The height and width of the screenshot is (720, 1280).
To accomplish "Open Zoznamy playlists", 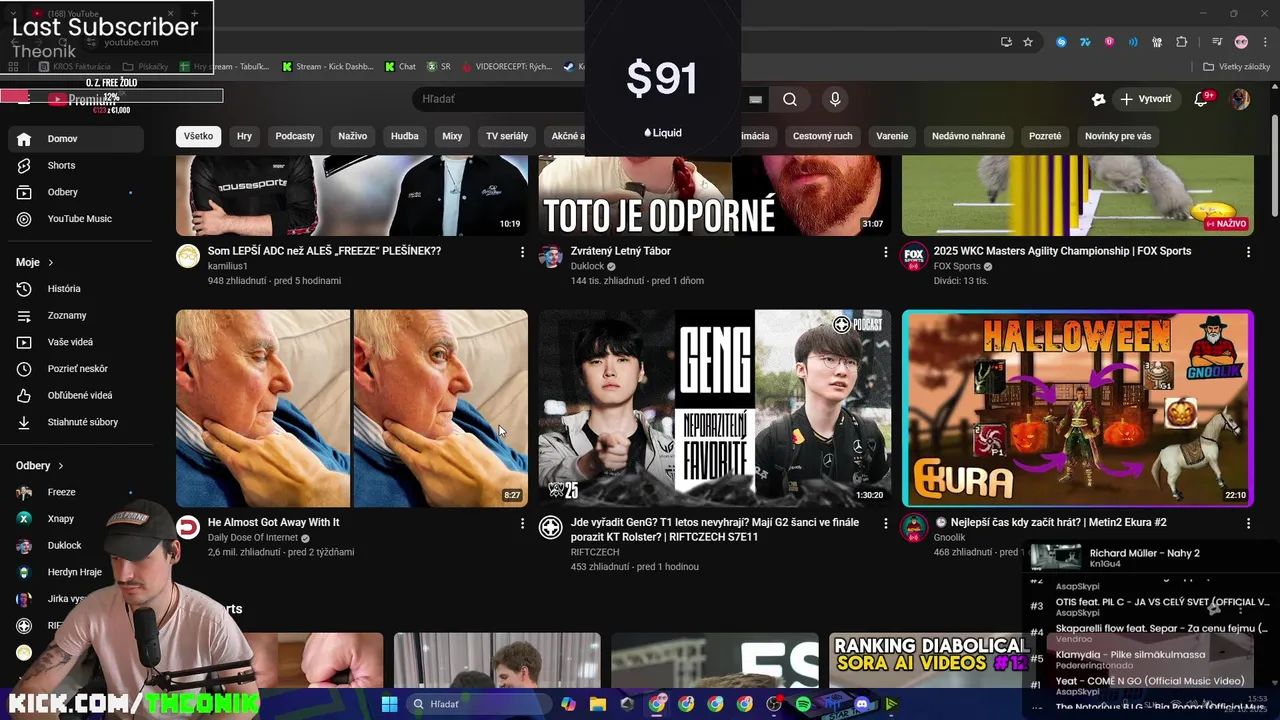I will [76, 316].
